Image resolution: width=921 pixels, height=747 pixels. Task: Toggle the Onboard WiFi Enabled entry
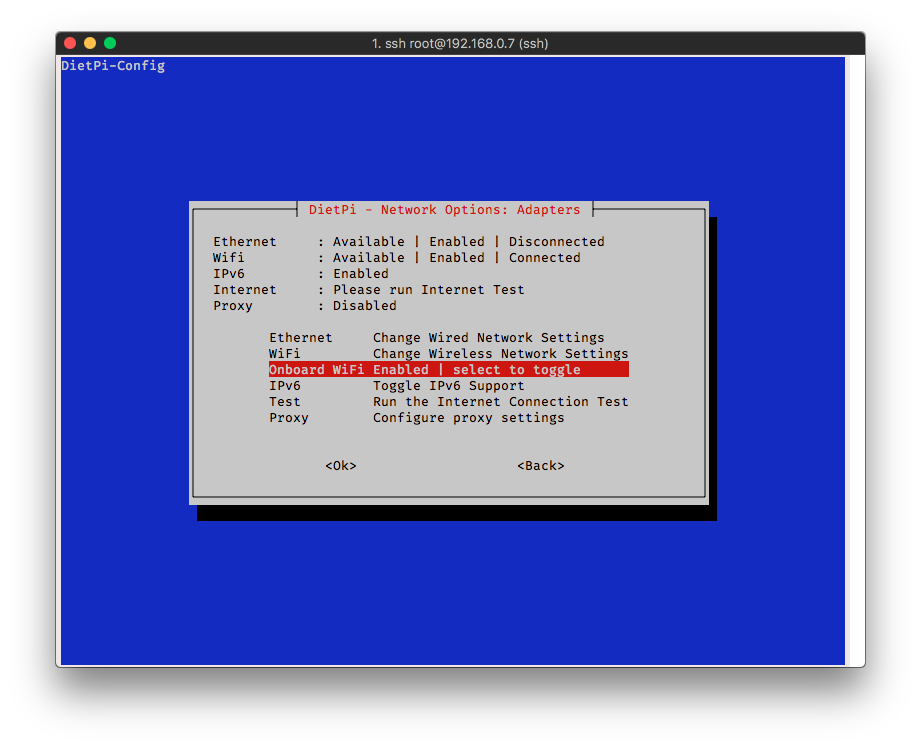click(449, 369)
